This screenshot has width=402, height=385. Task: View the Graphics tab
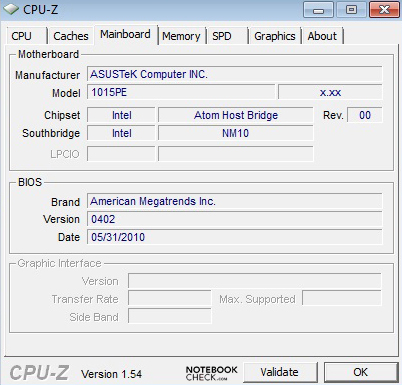(275, 36)
